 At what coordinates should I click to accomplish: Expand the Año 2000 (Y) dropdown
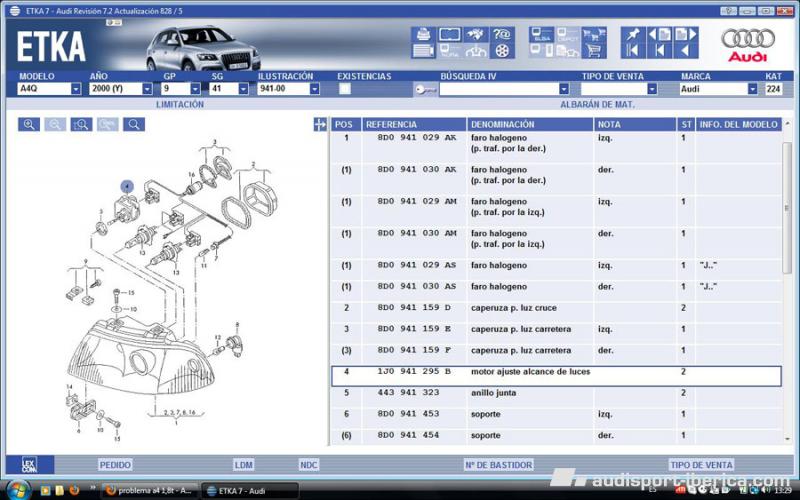pyautogui.click(x=147, y=89)
